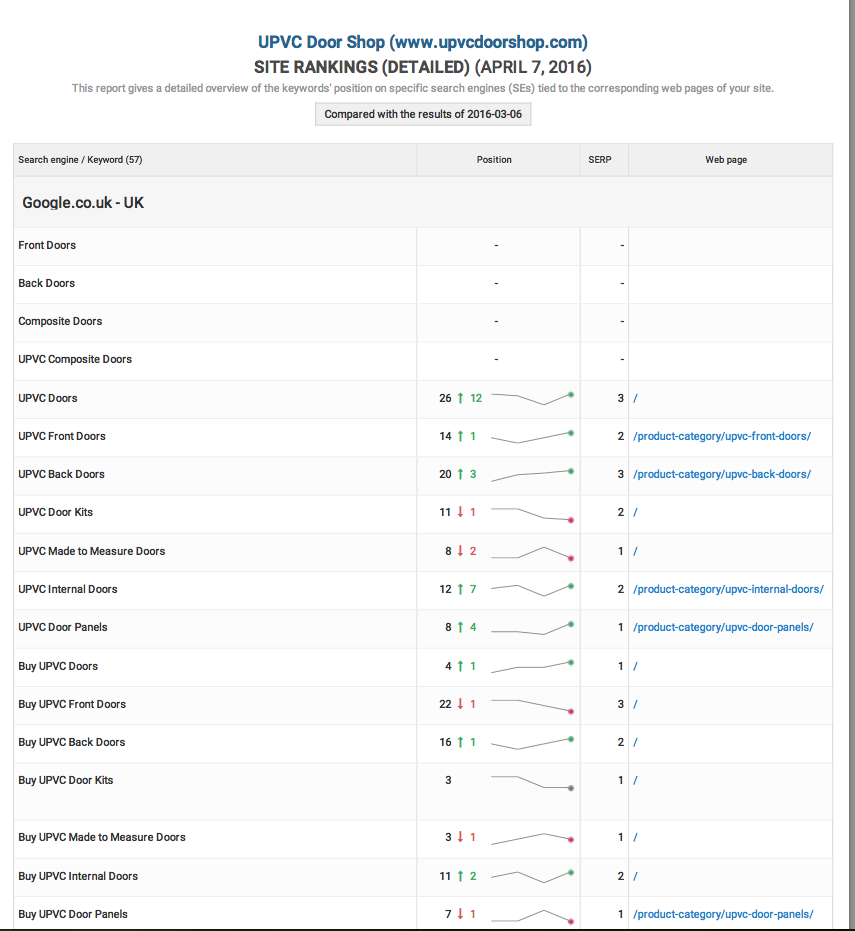The height and width of the screenshot is (931, 855).
Task: Click the green up arrow in UPVC Door Panels row
Action: coord(460,627)
